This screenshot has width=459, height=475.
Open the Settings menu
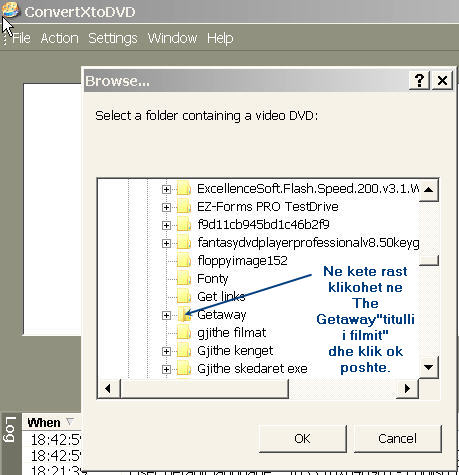(x=113, y=38)
